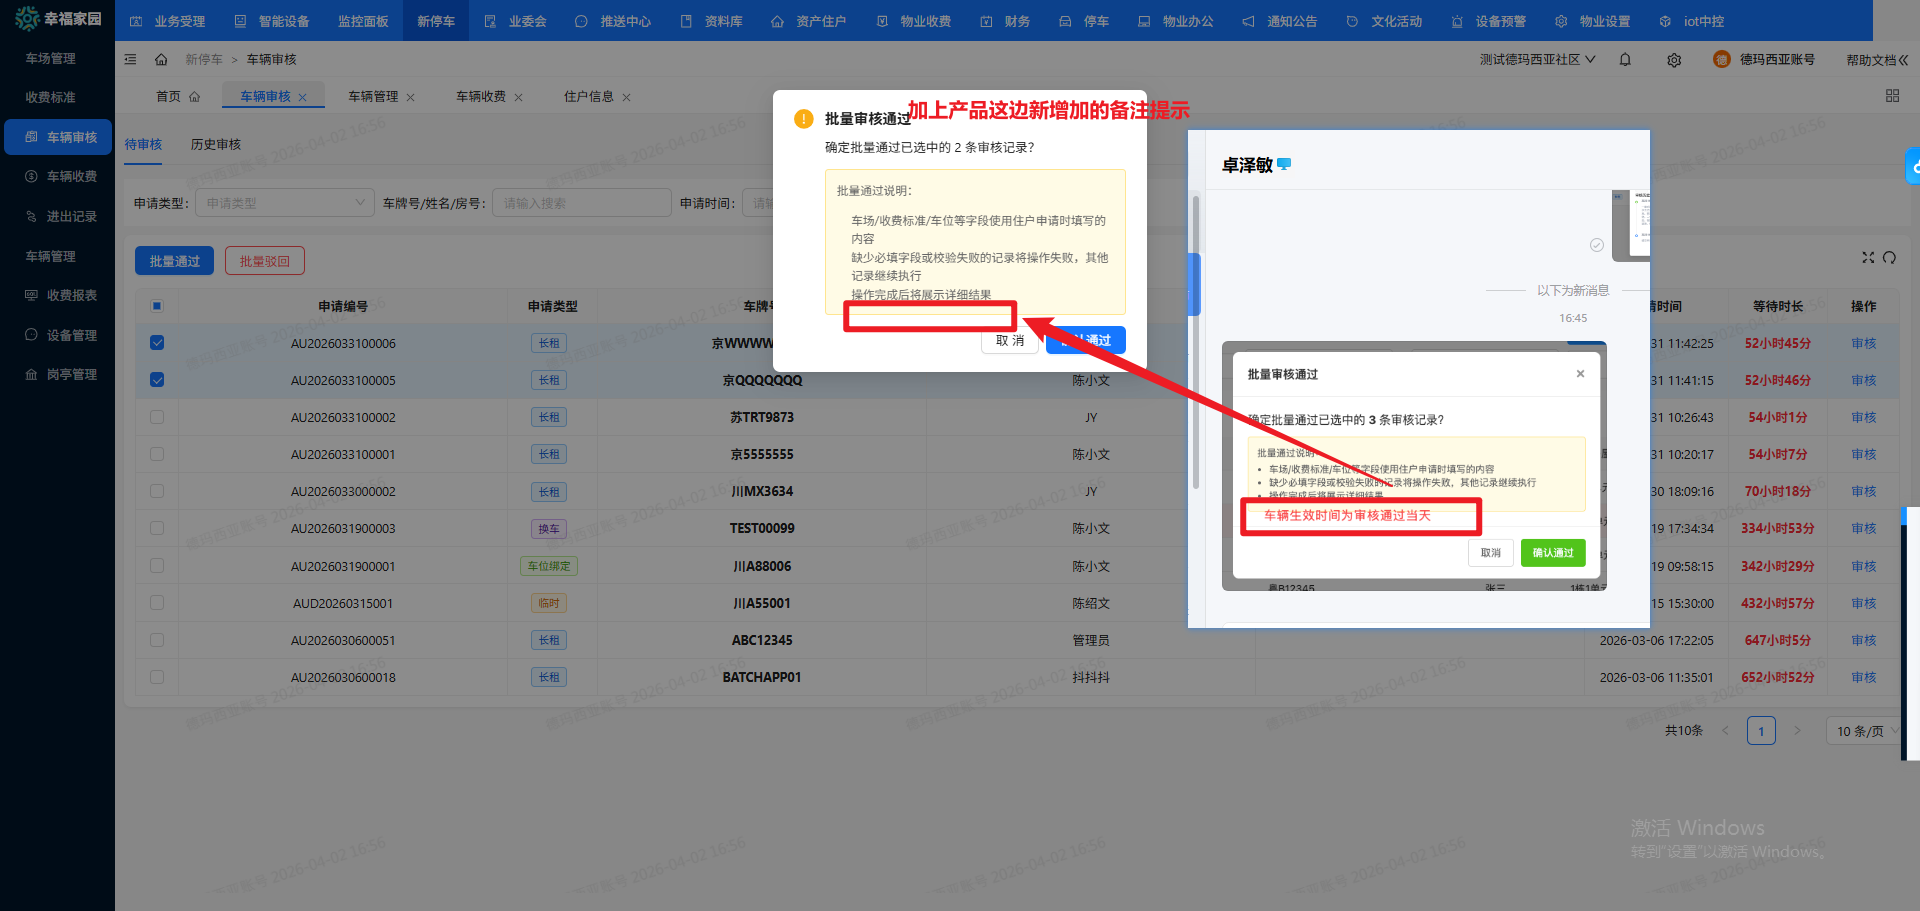This screenshot has width=1920, height=911.
Task: Switch to the 历史审核 tab
Action: [216, 145]
